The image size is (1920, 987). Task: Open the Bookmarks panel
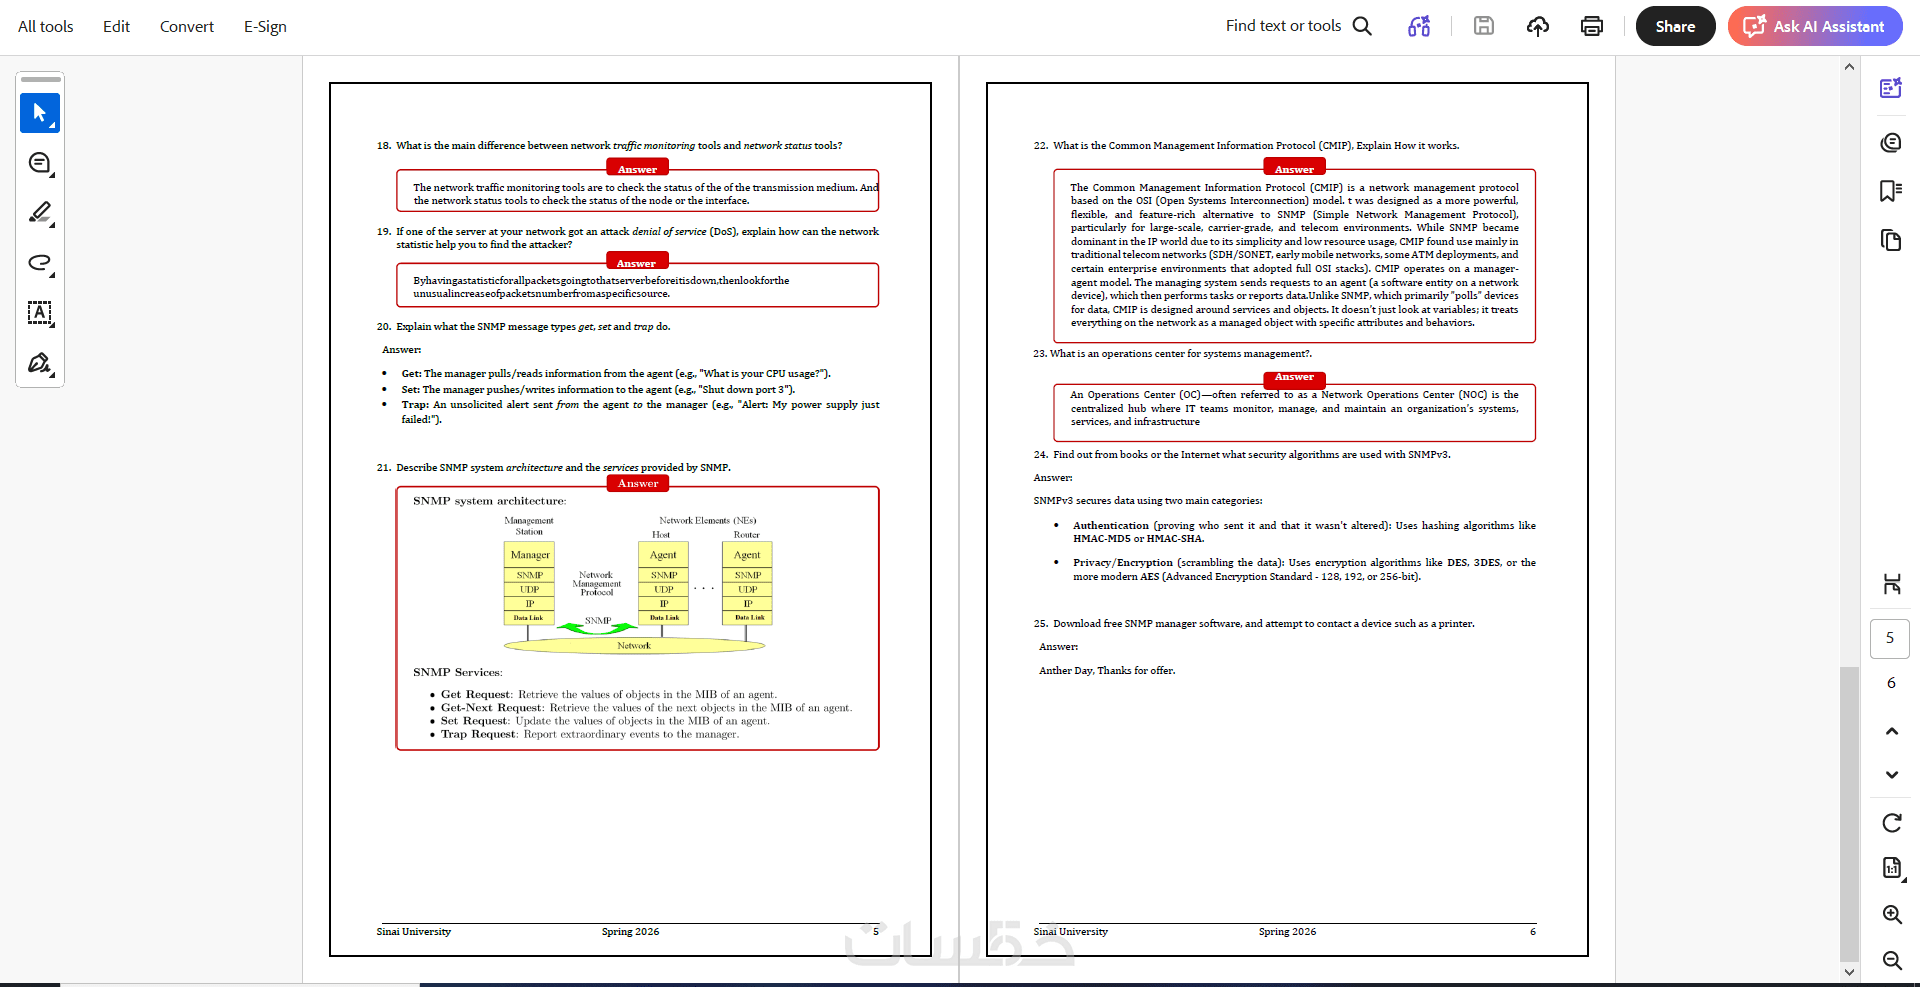coord(1890,191)
